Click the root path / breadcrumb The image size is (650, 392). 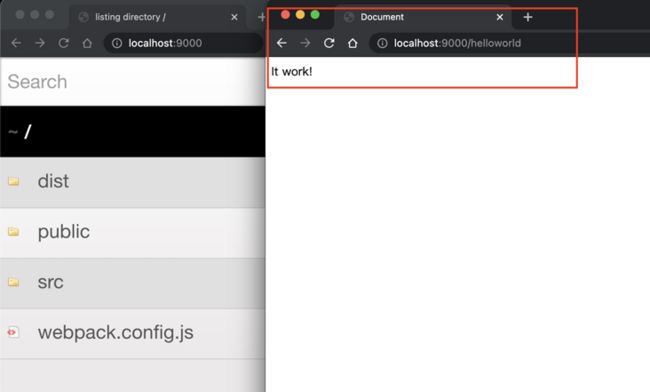pyautogui.click(x=28, y=132)
